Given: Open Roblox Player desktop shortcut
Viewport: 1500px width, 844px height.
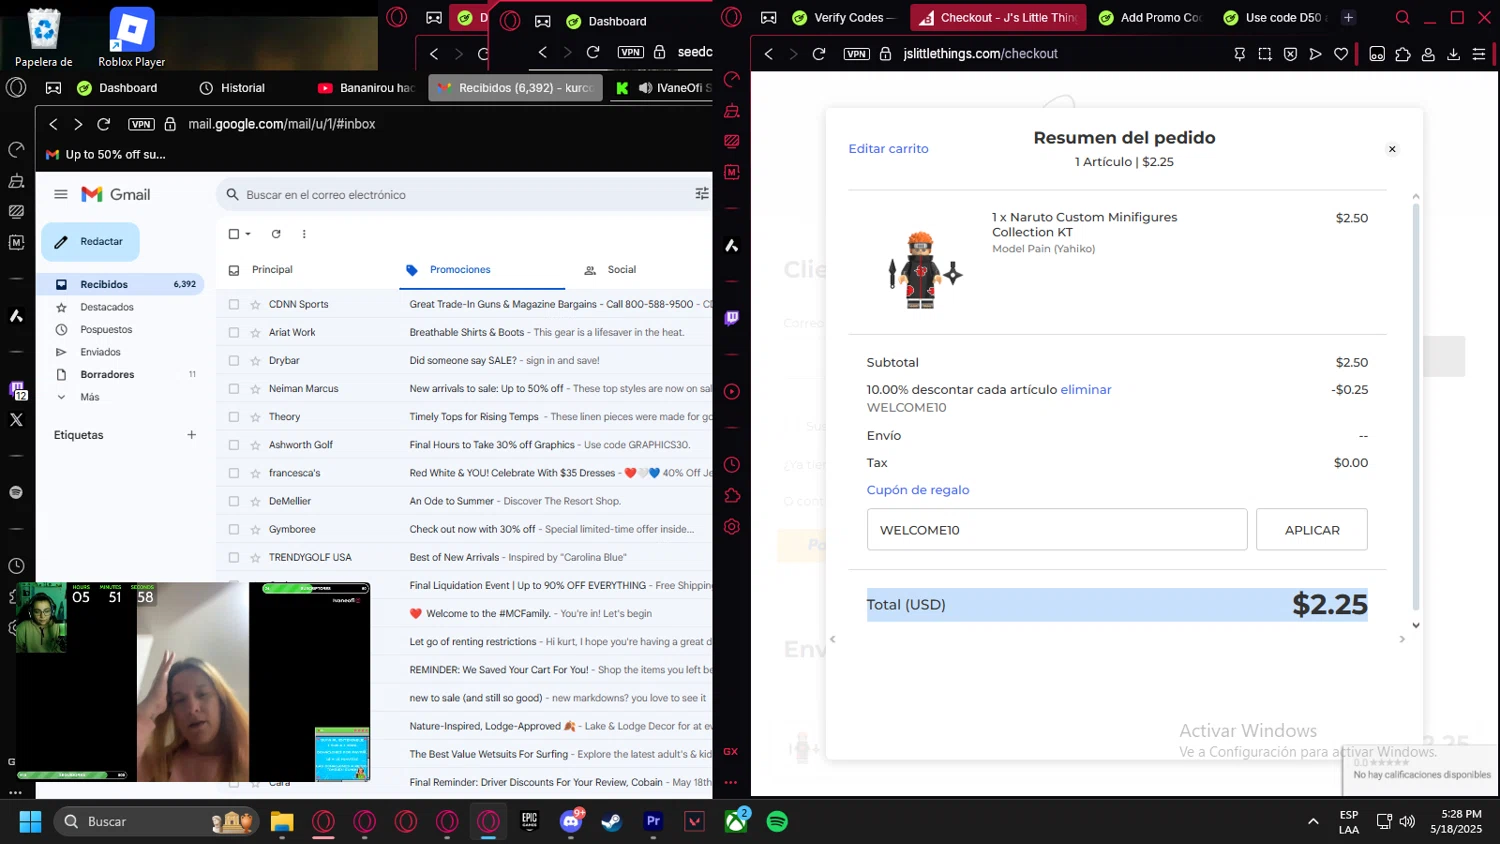Looking at the screenshot, I should pos(131,38).
